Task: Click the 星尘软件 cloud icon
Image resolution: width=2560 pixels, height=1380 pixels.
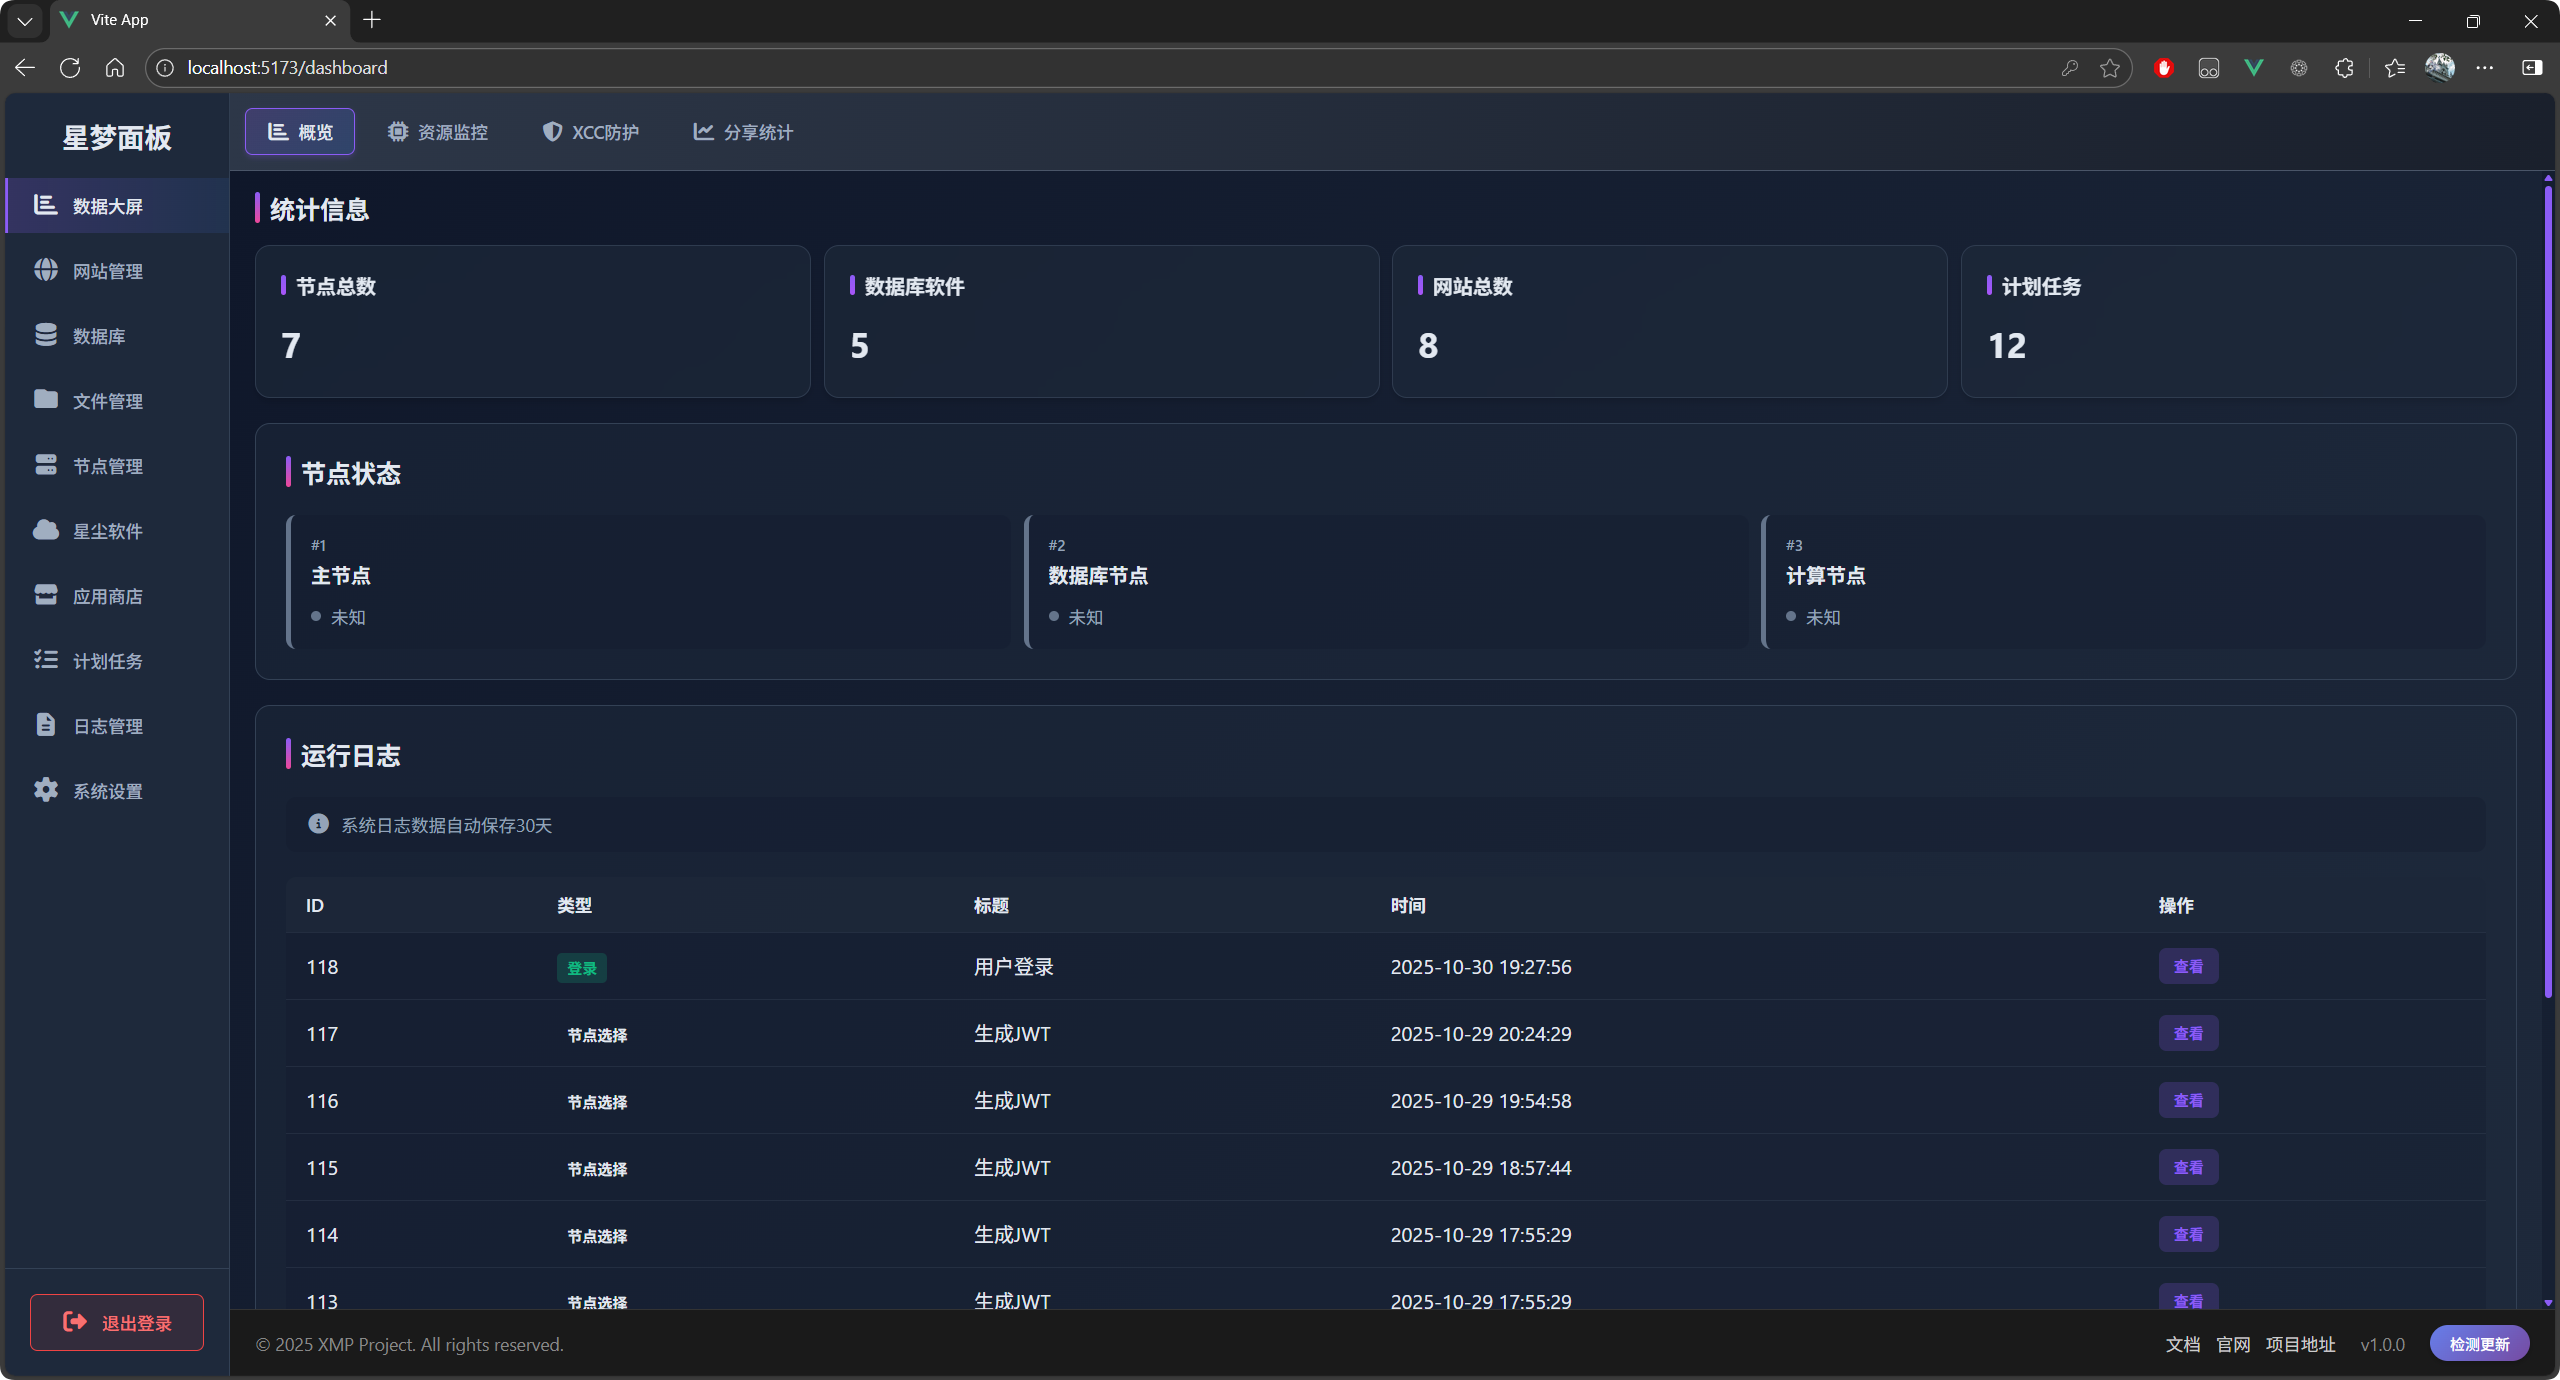Action: click(46, 530)
